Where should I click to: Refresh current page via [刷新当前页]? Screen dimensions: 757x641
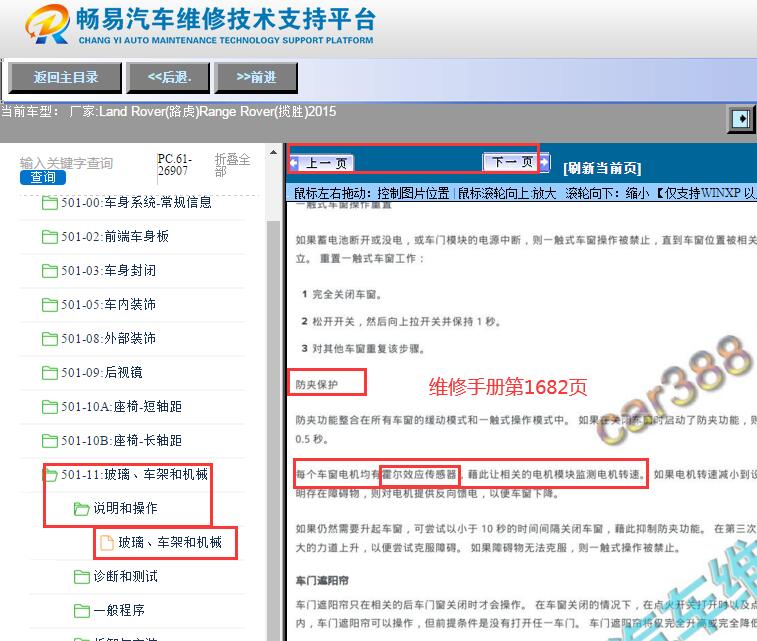point(602,168)
